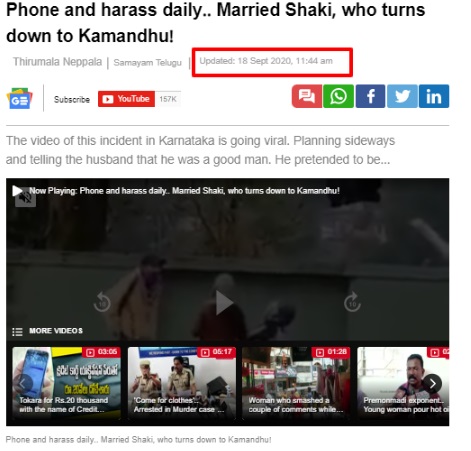
Task: Show previous videos with left arrow
Action: tap(23, 384)
